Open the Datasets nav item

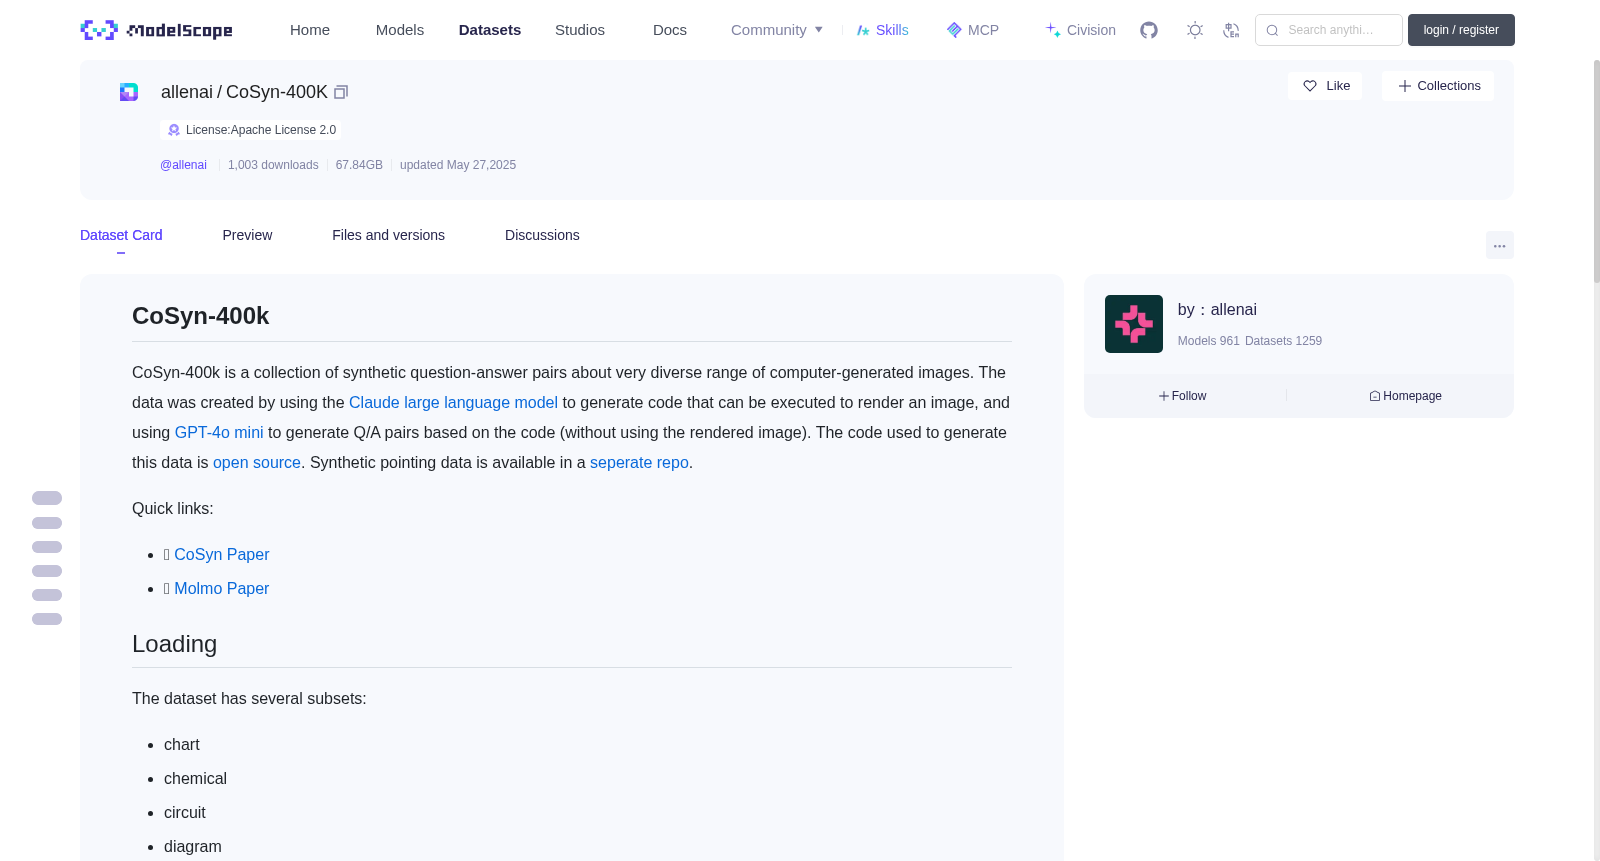490,30
